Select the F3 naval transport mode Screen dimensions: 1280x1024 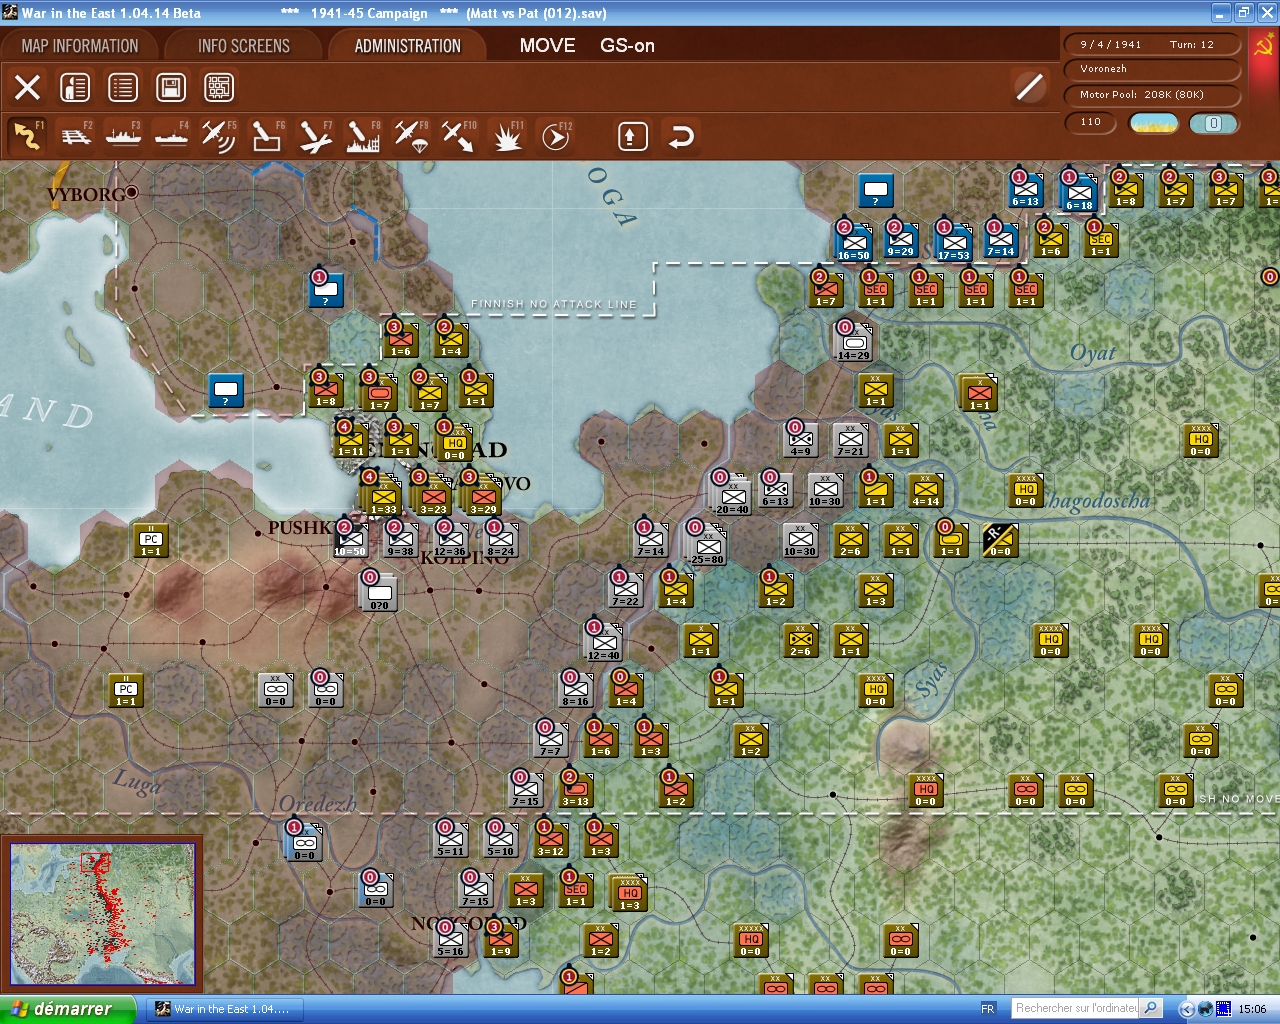124,136
